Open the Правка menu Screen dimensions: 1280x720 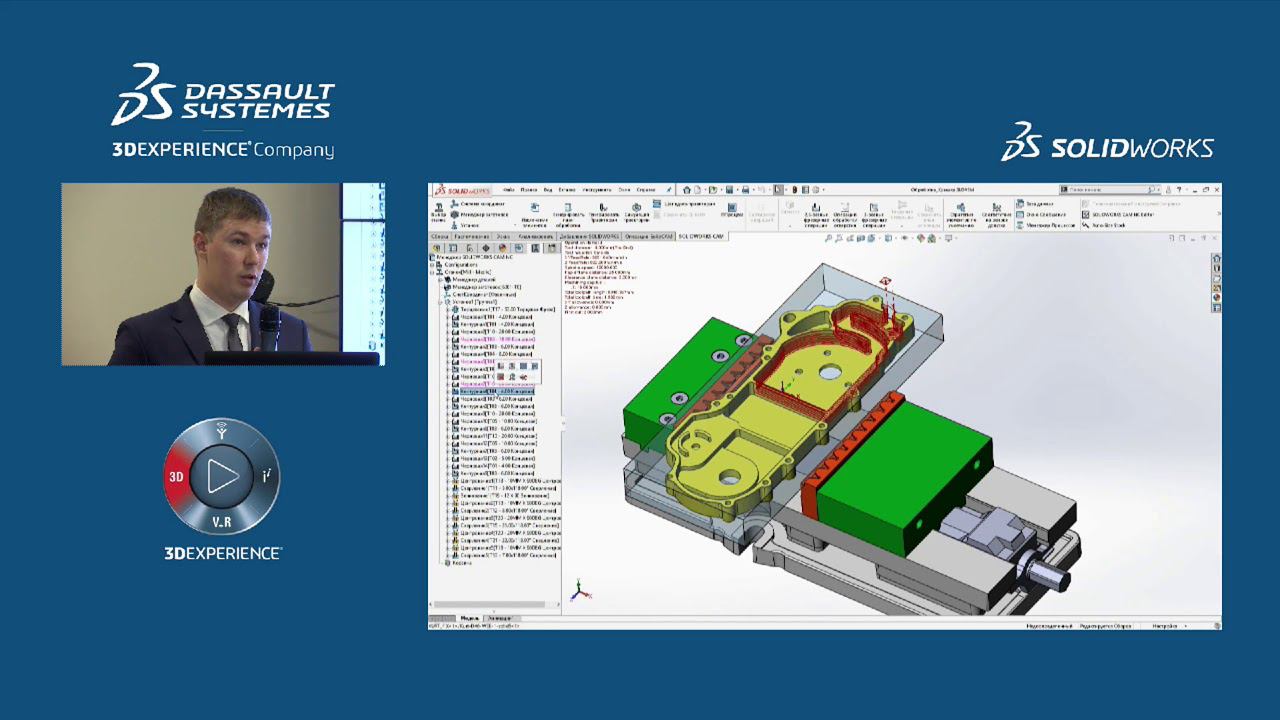point(529,190)
